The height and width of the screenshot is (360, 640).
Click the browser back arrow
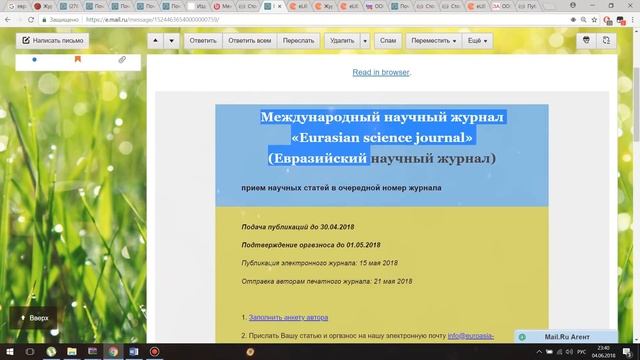tap(8, 19)
